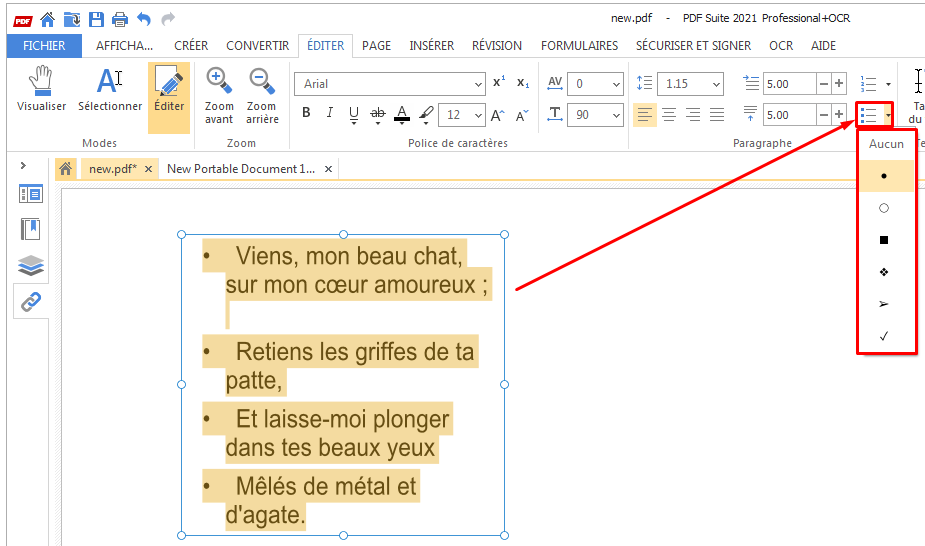Viewport: 925px width, 546px height.
Task: Decrease lower spacing value with minus
Action: pos(824,115)
